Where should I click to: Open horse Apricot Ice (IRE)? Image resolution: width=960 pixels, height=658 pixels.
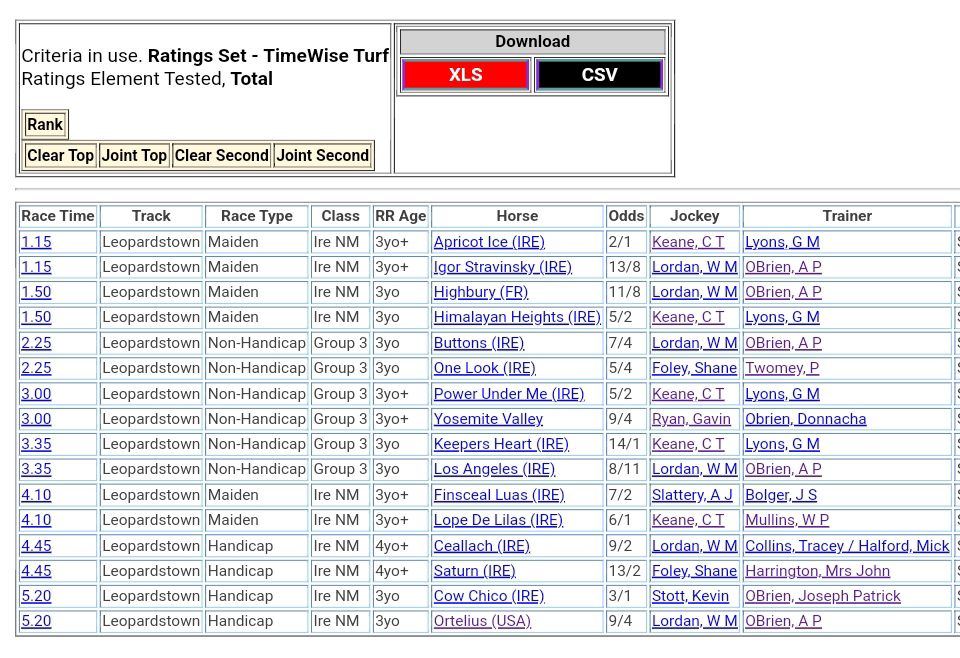(x=489, y=242)
